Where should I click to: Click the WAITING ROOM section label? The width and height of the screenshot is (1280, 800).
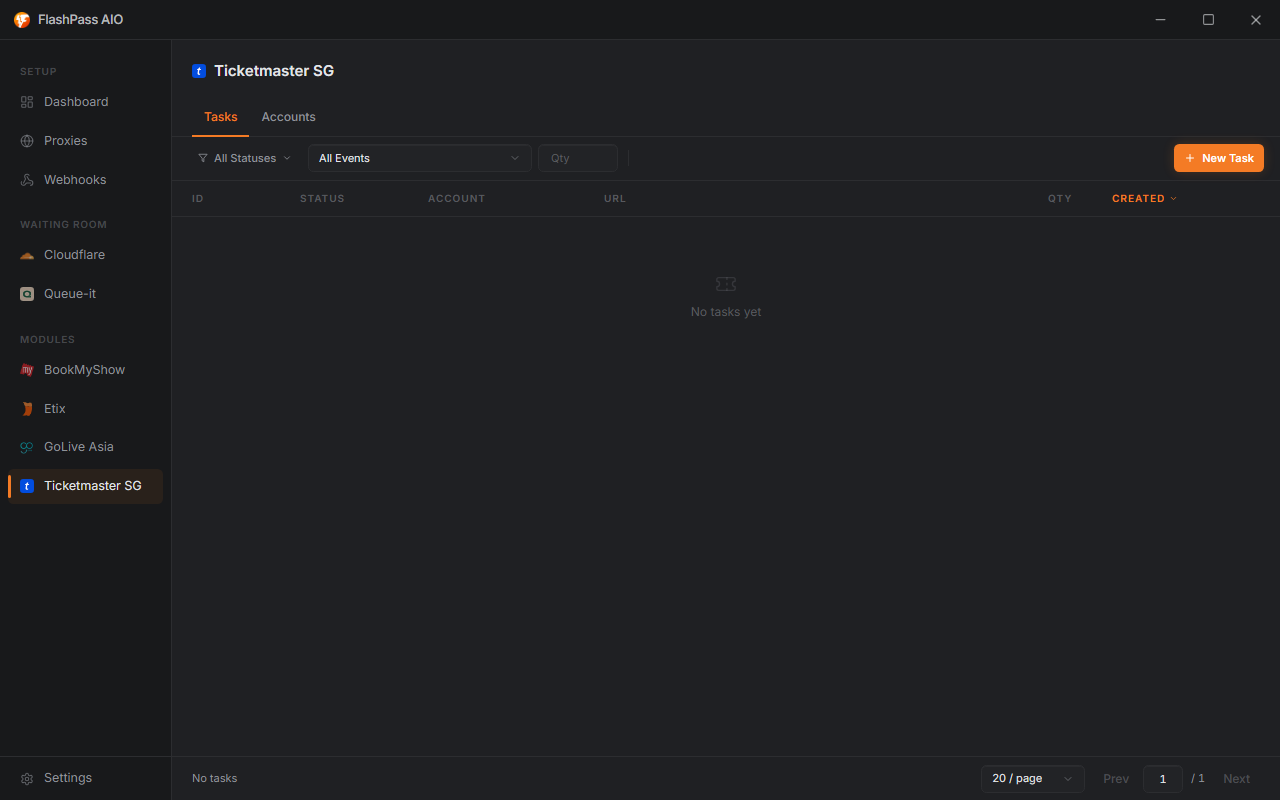point(63,225)
